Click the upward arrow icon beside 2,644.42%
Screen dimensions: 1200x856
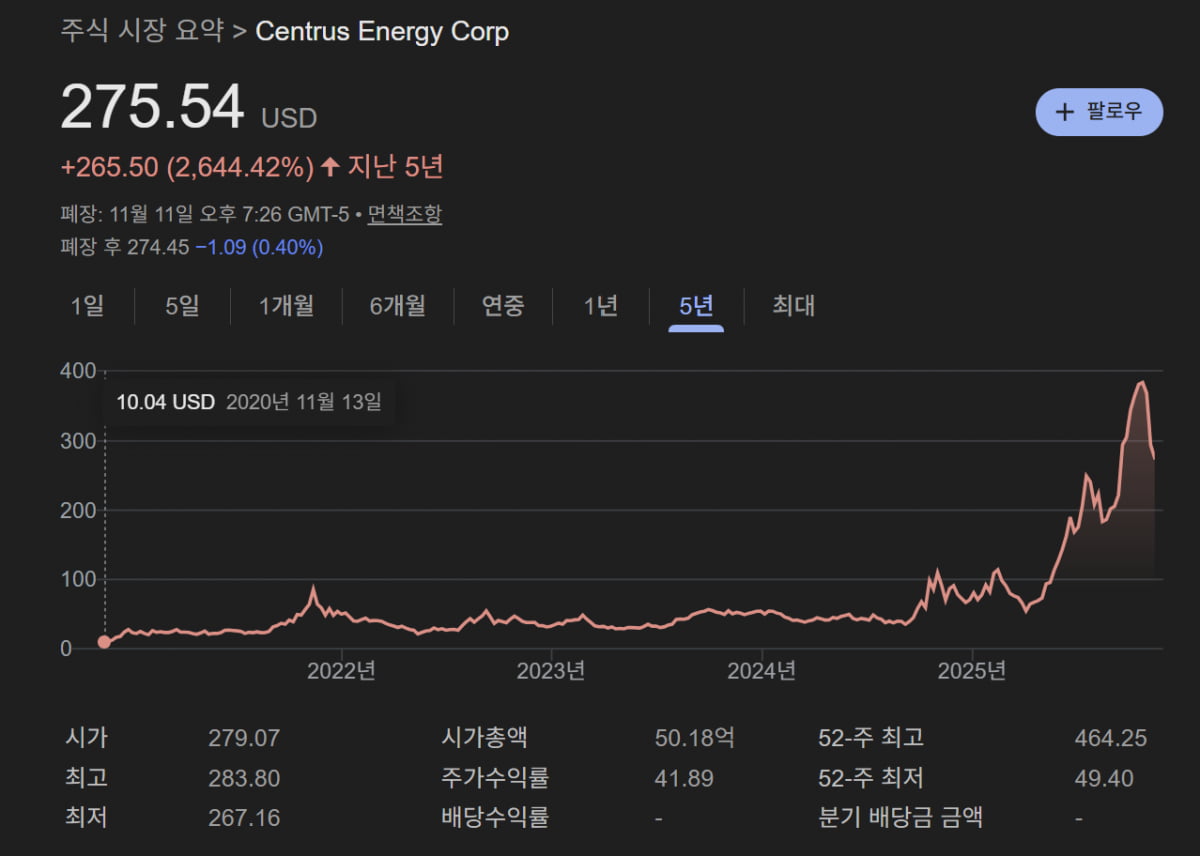[330, 168]
